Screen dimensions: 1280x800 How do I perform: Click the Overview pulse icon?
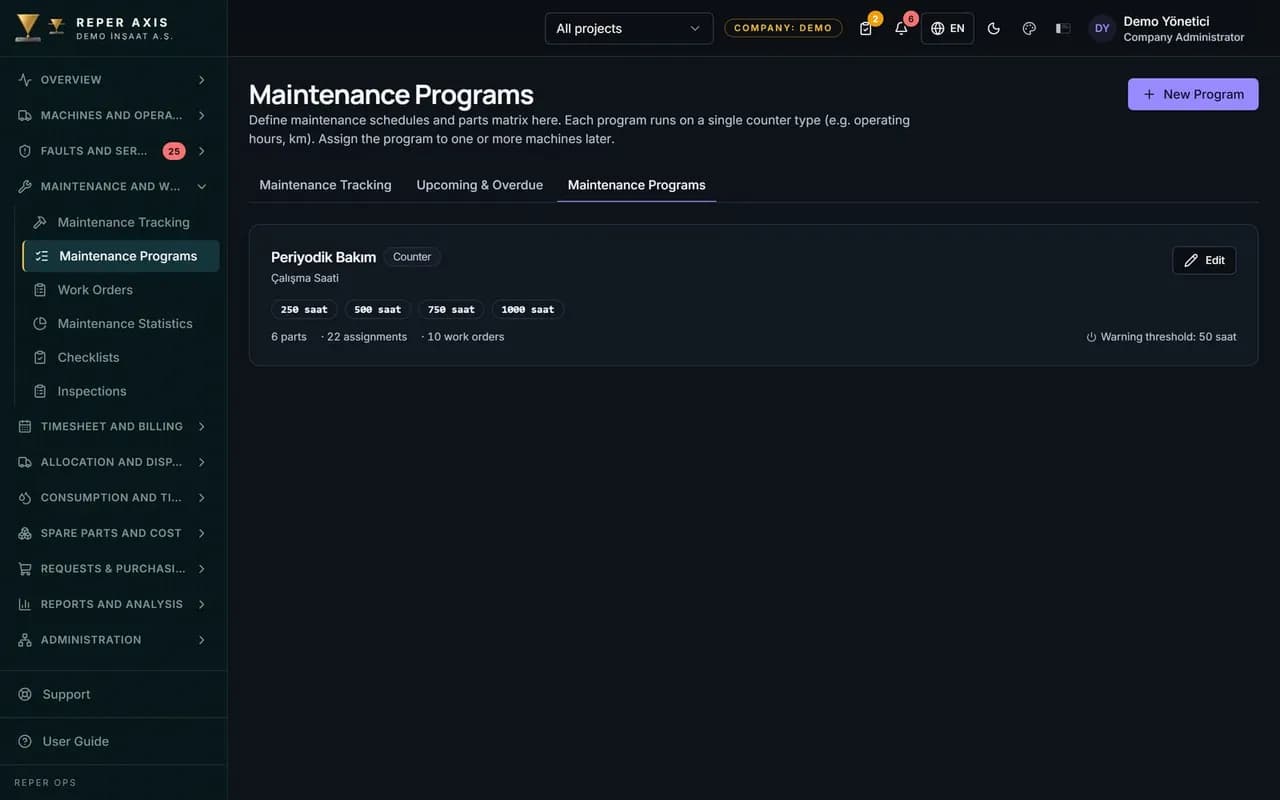pyautogui.click(x=25, y=80)
